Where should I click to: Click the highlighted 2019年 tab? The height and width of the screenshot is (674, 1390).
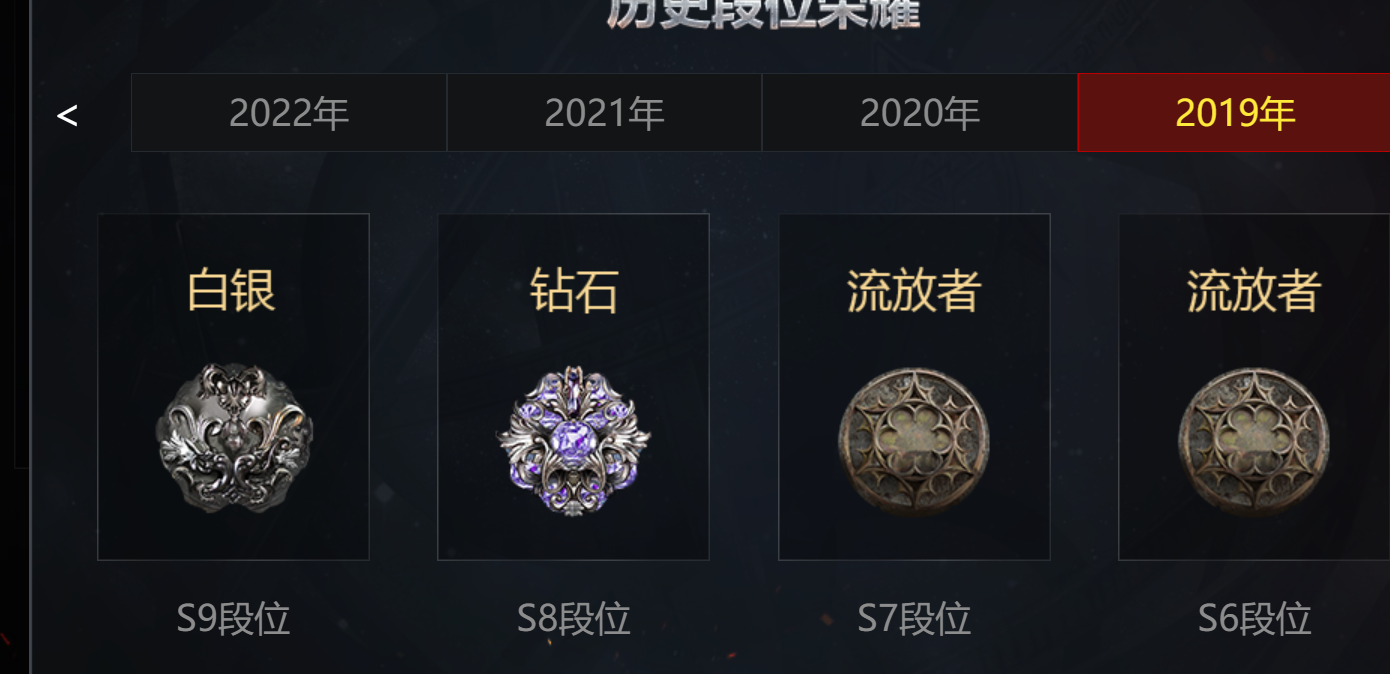point(1235,113)
